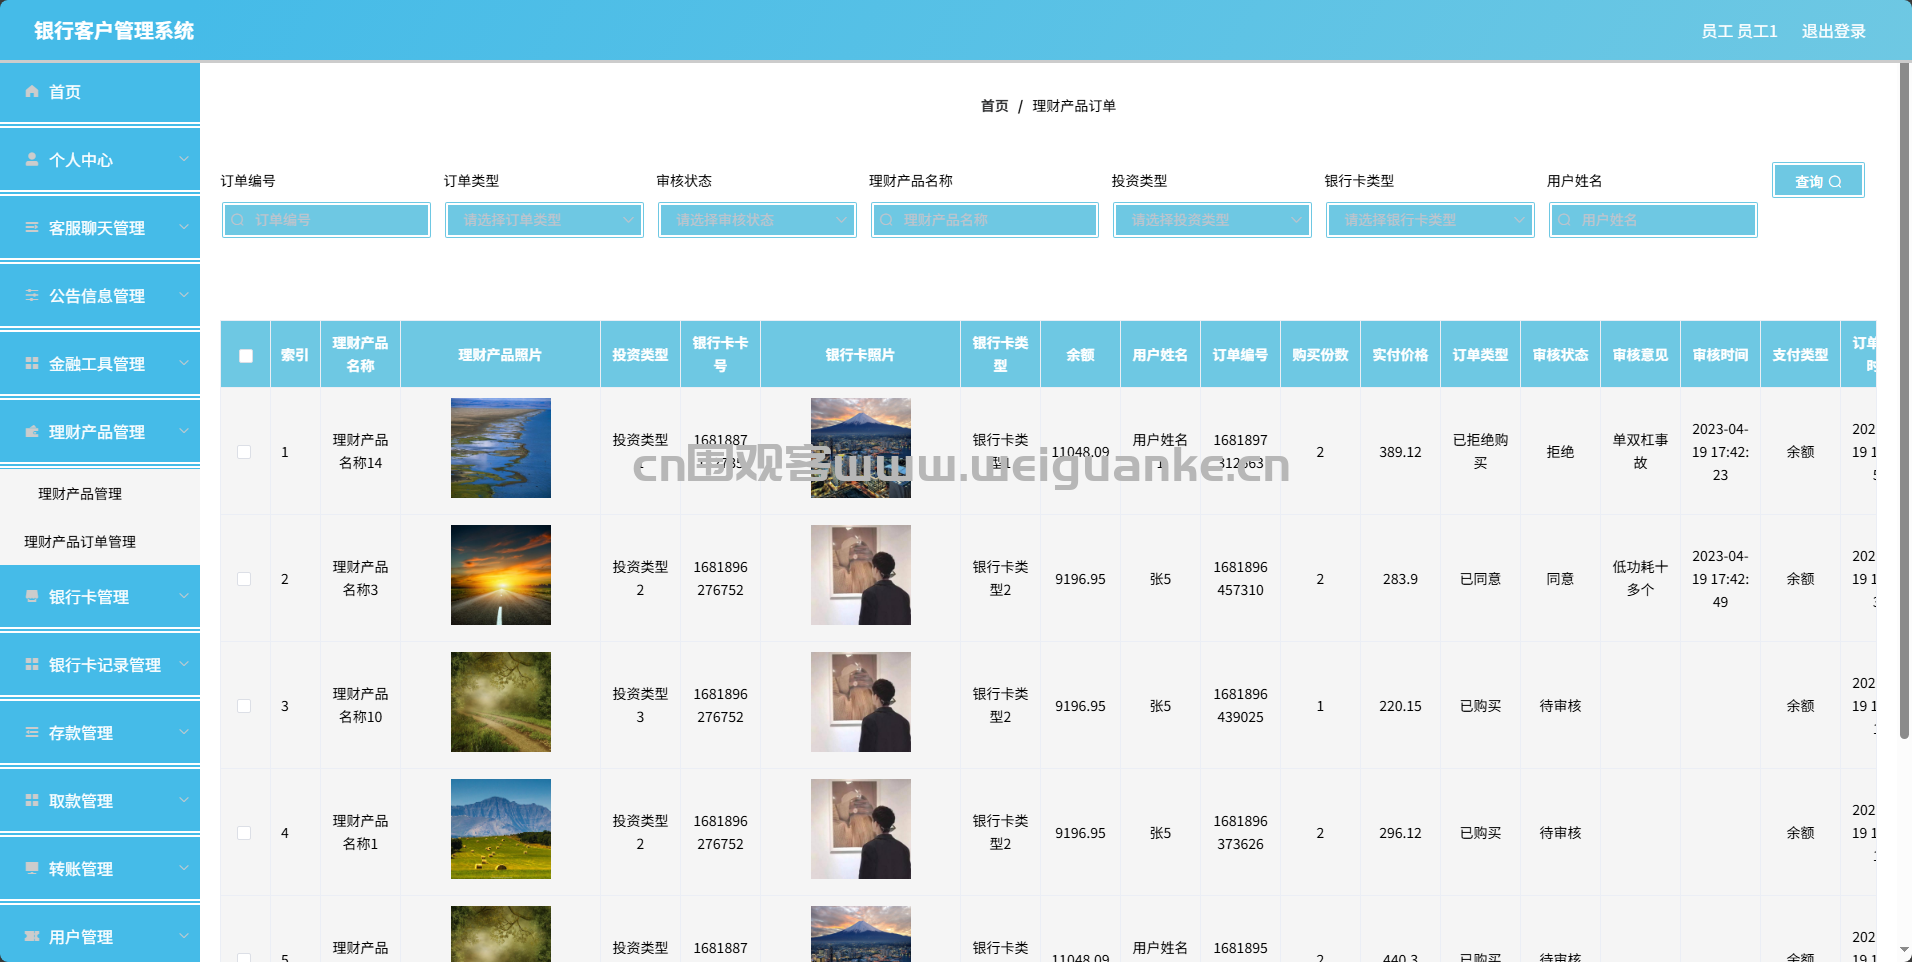Image resolution: width=1912 pixels, height=962 pixels.
Task: Click 低功耗十多个 review comment cell
Action: [x=1640, y=579]
